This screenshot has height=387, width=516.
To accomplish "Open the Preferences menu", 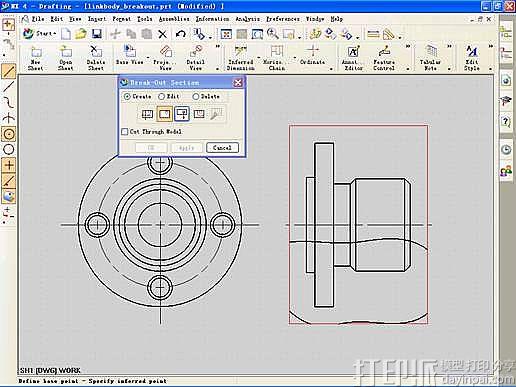I will pyautogui.click(x=283, y=19).
